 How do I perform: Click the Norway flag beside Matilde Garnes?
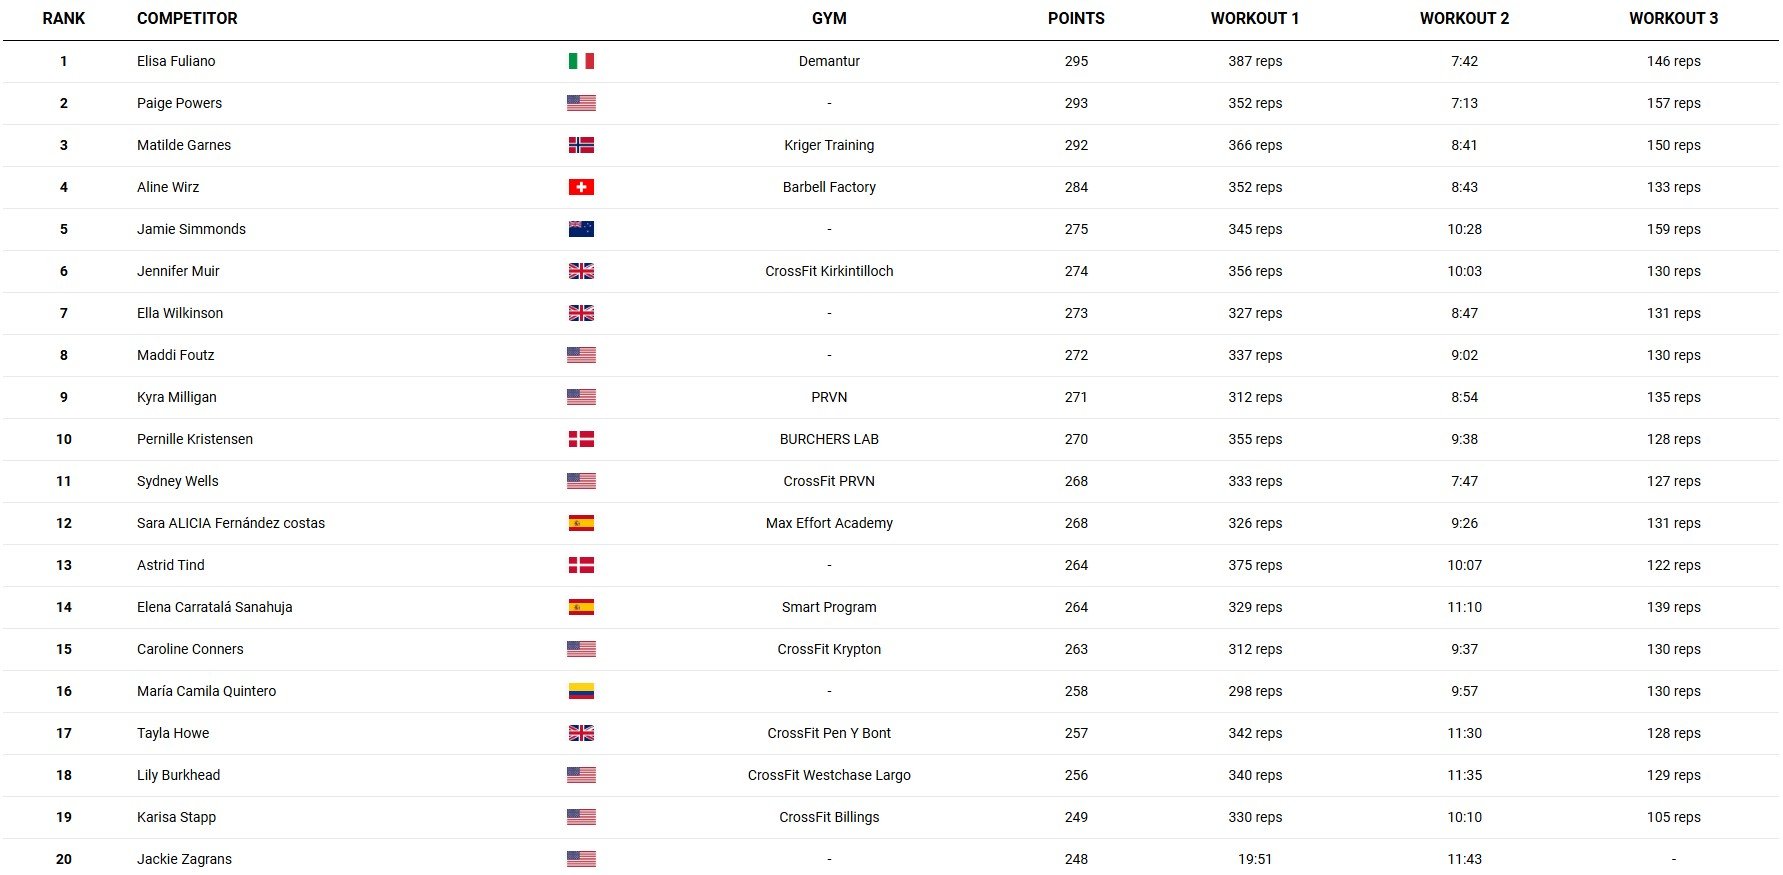tap(581, 145)
